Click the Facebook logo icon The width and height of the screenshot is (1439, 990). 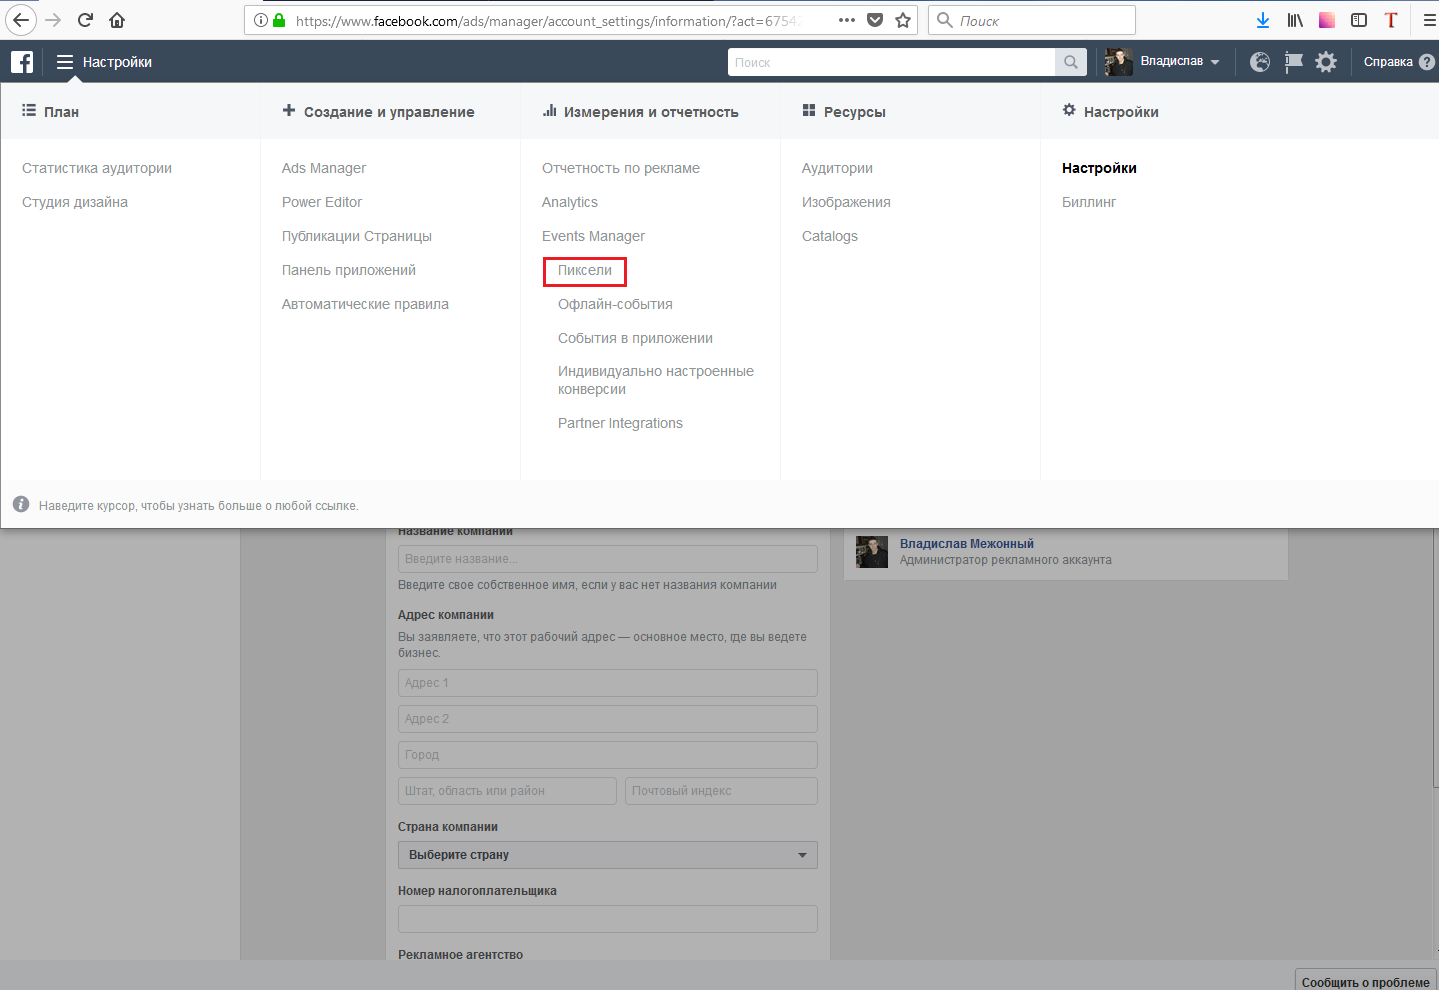tap(22, 62)
